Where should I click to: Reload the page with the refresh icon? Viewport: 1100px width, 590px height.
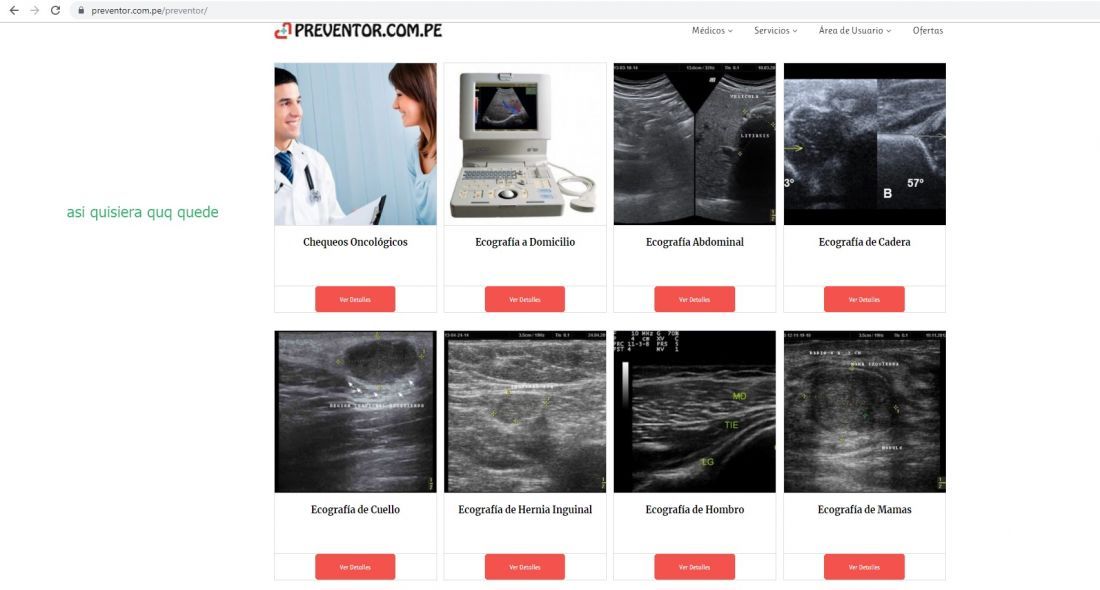click(55, 11)
